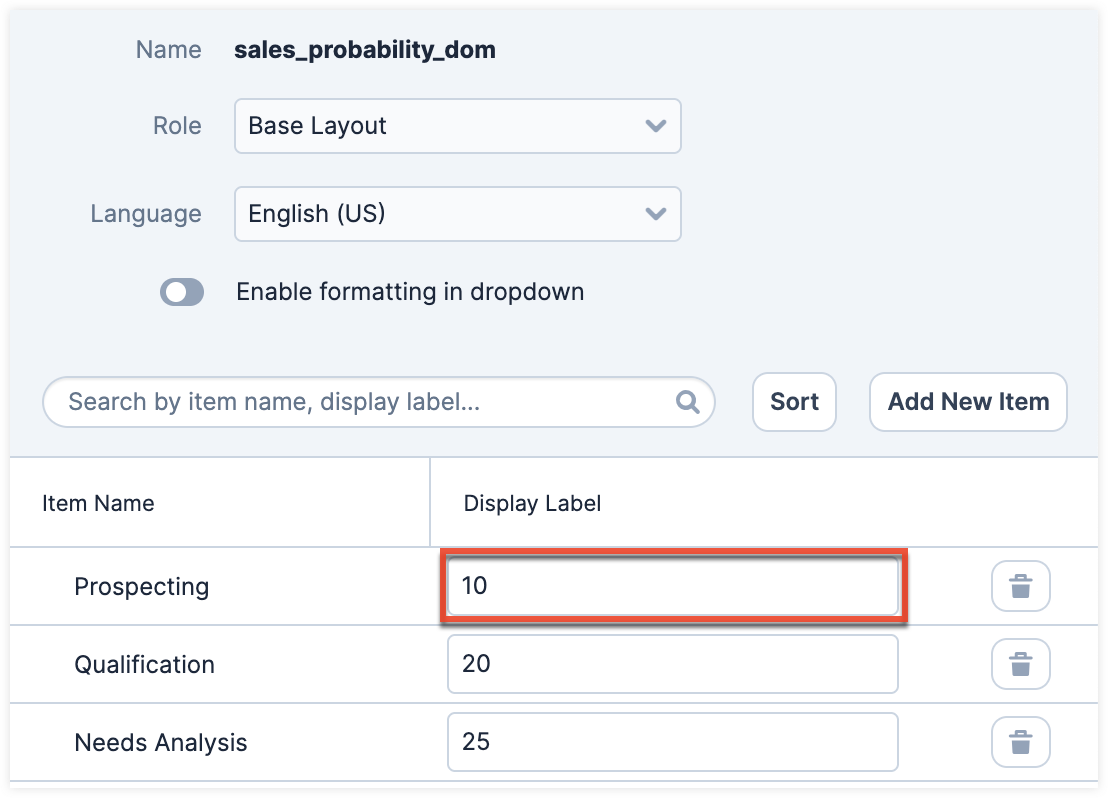Image resolution: width=1108 pixels, height=798 pixels.
Task: Click the Item Name column header
Action: click(98, 503)
